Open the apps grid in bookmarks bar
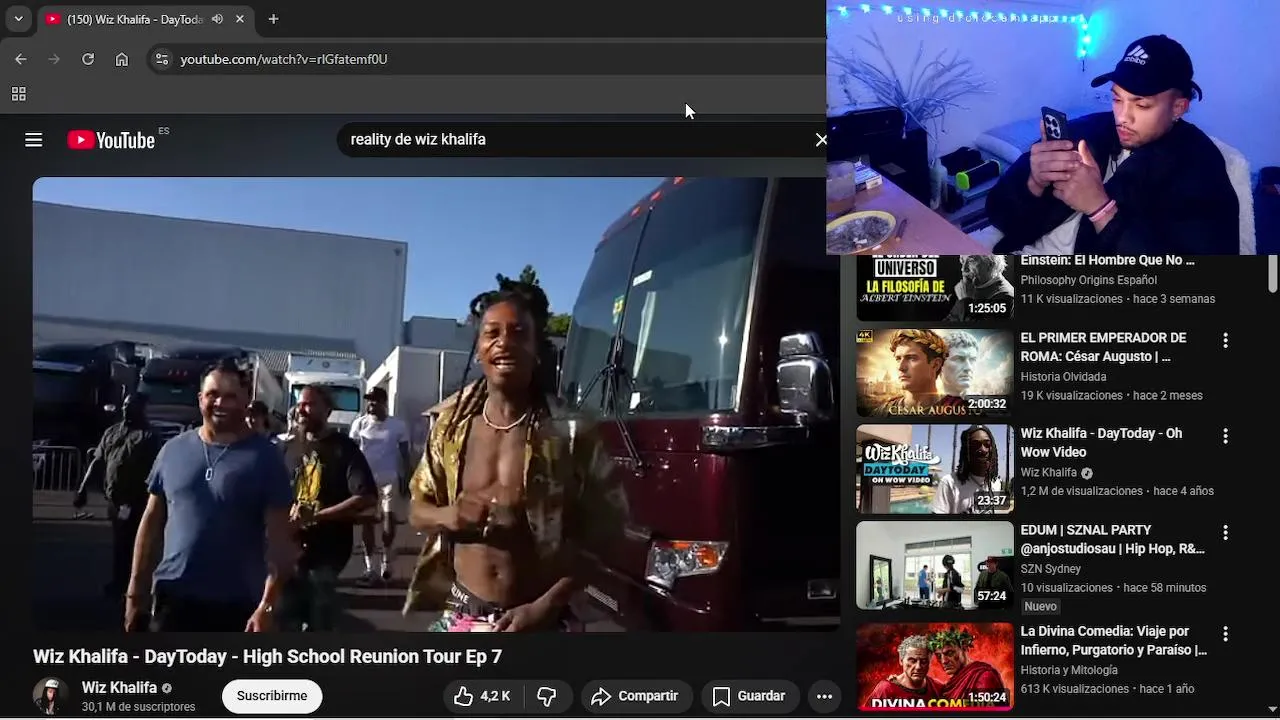The height and width of the screenshot is (720, 1280). [x=18, y=94]
